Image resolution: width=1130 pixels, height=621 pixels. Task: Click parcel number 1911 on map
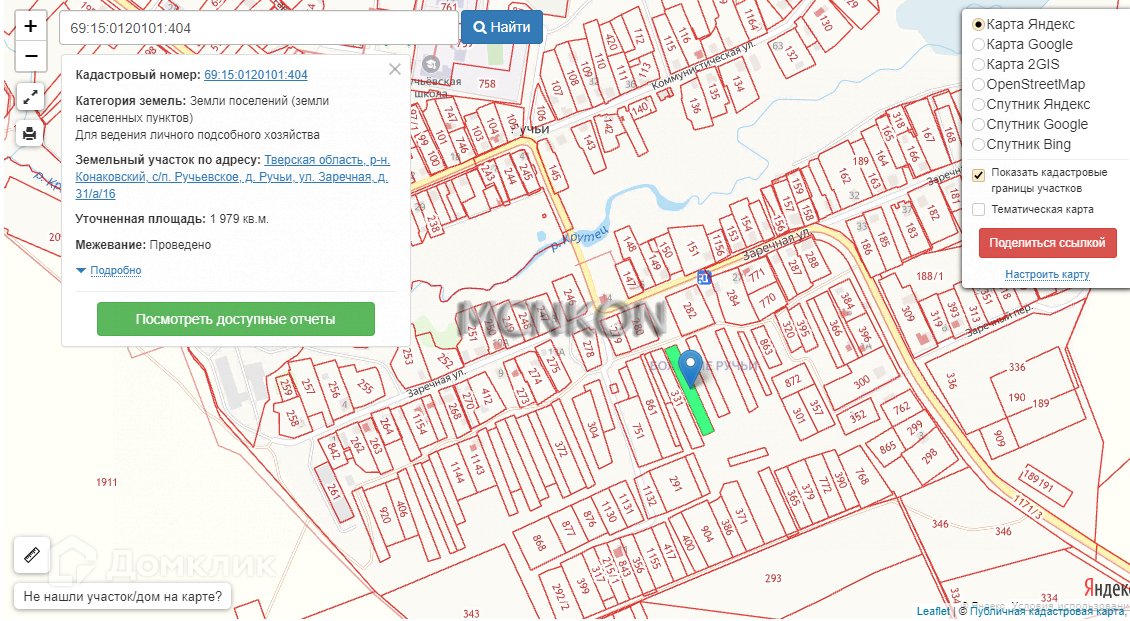click(x=107, y=482)
